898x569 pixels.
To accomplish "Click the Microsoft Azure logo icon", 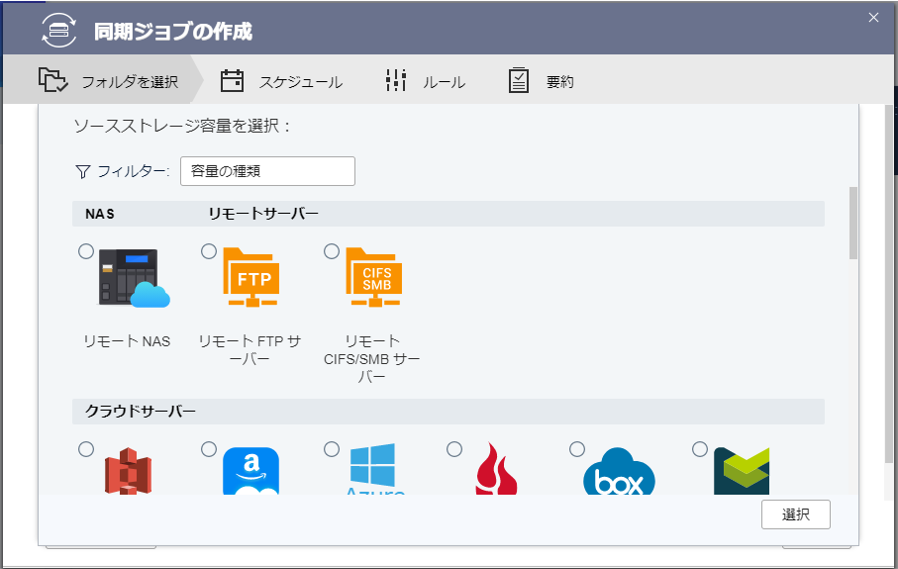I will [x=373, y=472].
